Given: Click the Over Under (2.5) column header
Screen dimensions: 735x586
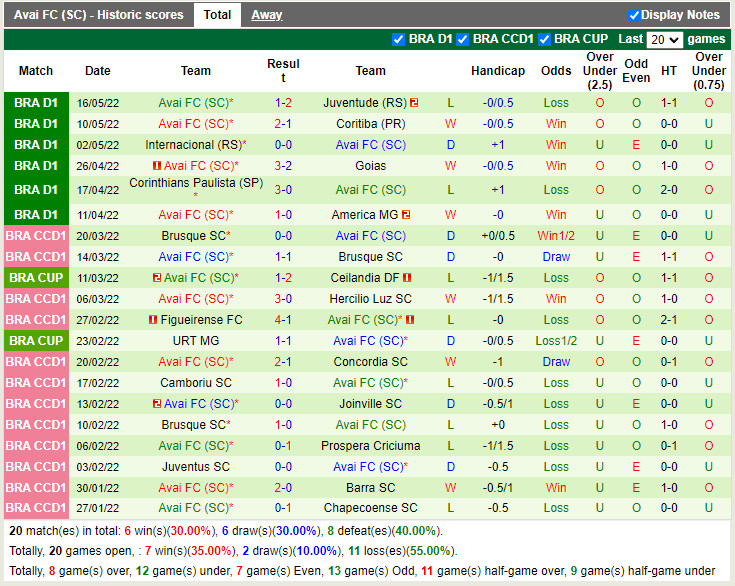Looking at the screenshot, I should [600, 71].
